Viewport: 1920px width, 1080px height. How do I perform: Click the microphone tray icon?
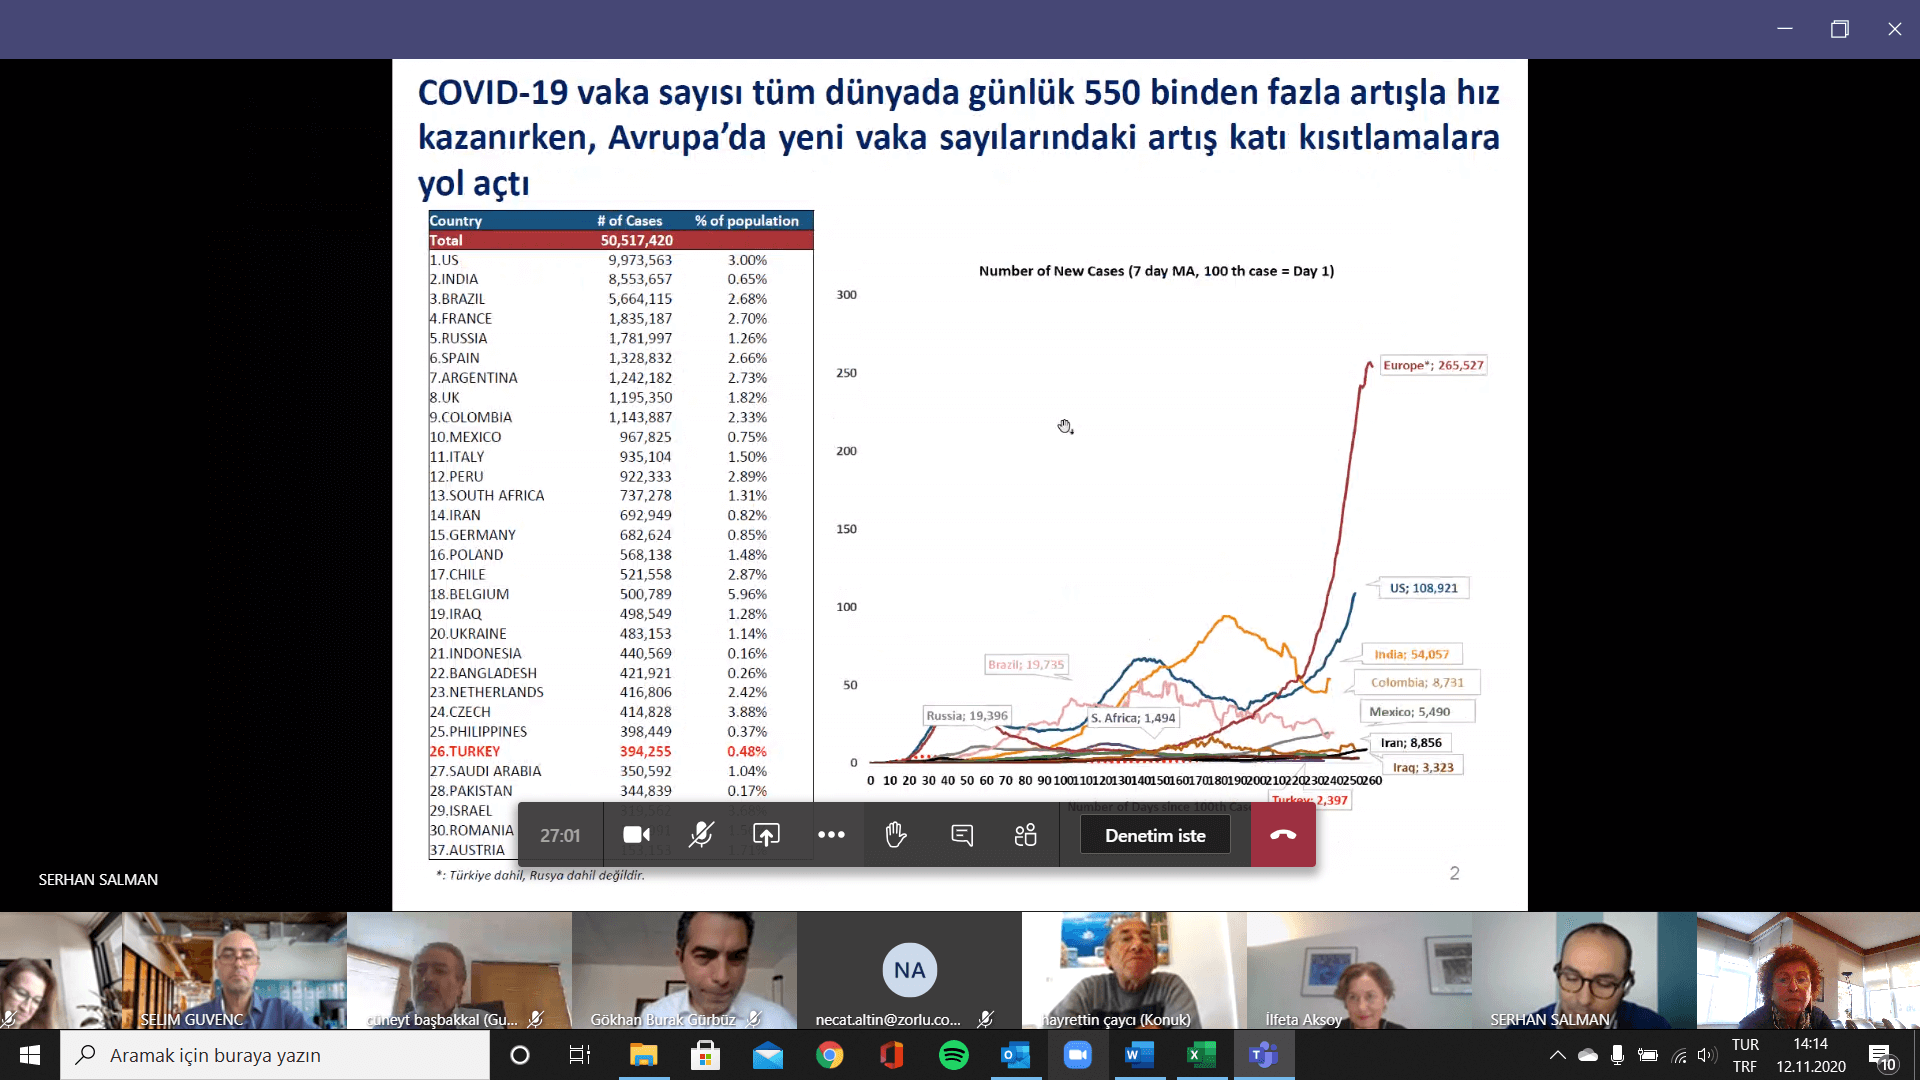tap(1617, 1055)
